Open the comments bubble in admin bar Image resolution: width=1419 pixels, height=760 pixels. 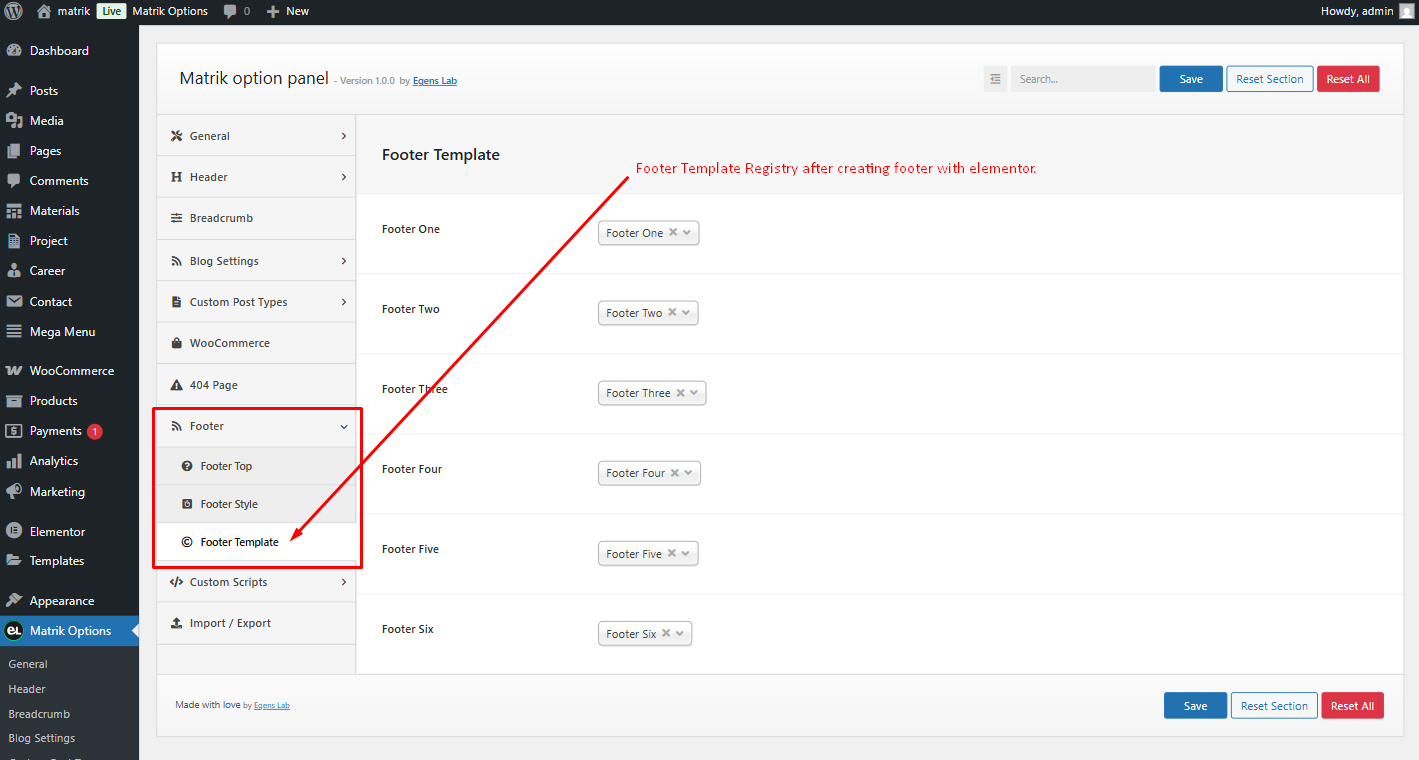(x=231, y=12)
